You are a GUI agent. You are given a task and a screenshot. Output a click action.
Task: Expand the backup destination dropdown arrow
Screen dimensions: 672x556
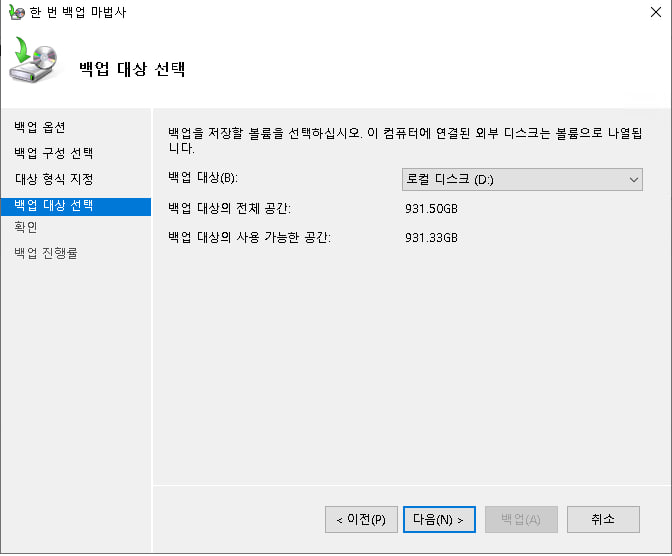pos(633,179)
